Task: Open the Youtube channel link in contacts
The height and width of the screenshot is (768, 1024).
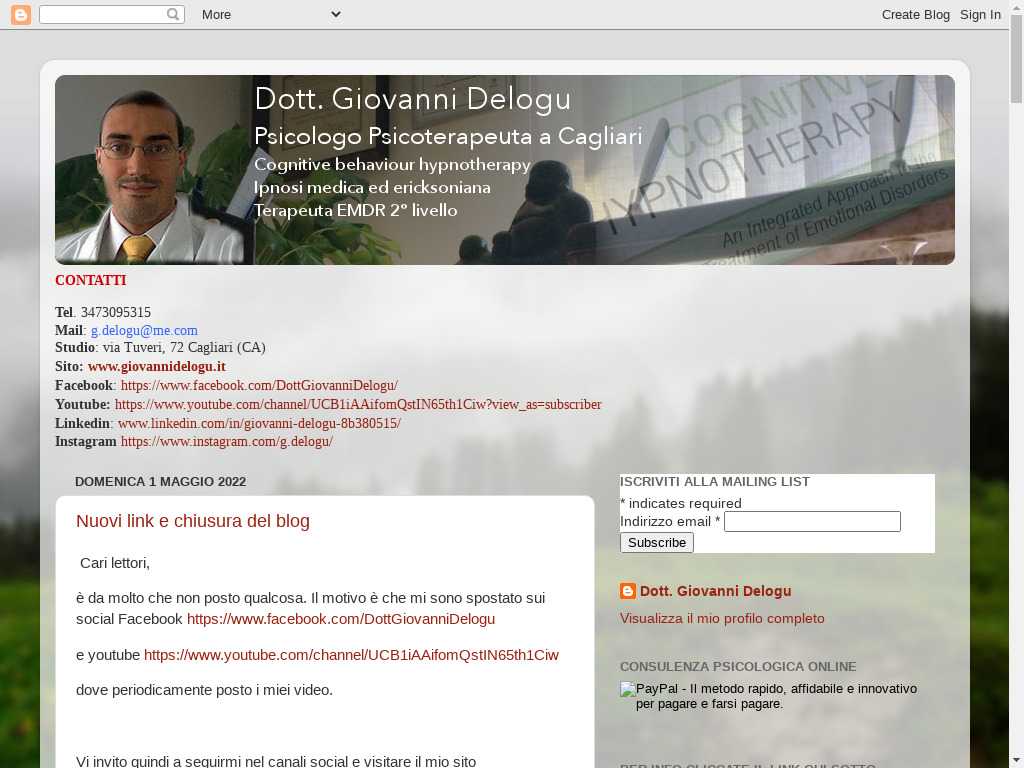Action: click(358, 404)
